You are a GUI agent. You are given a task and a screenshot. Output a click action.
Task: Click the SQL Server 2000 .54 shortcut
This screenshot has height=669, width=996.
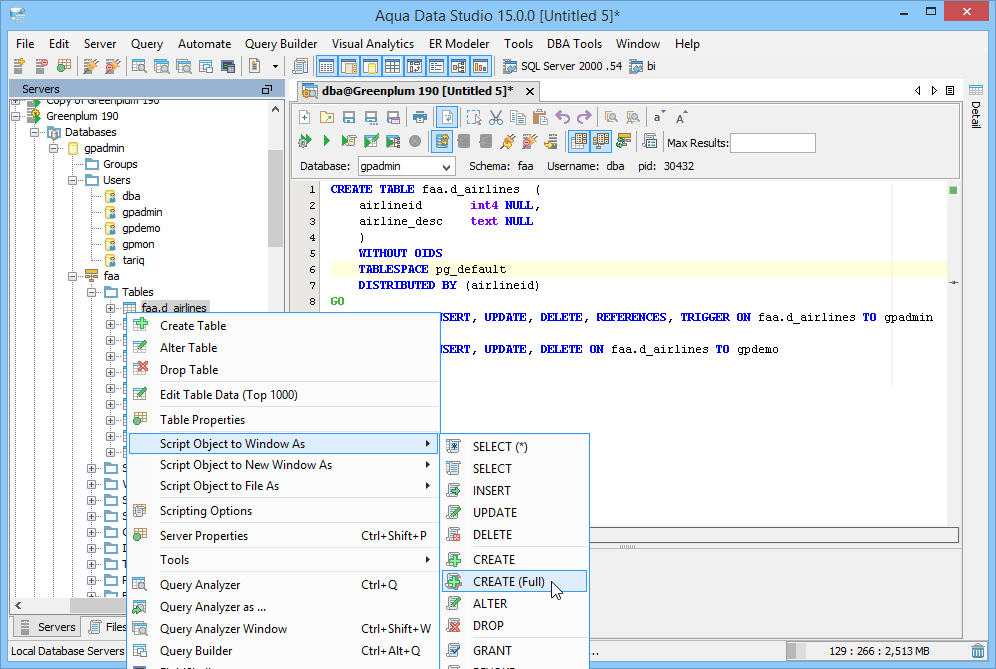(x=563, y=66)
